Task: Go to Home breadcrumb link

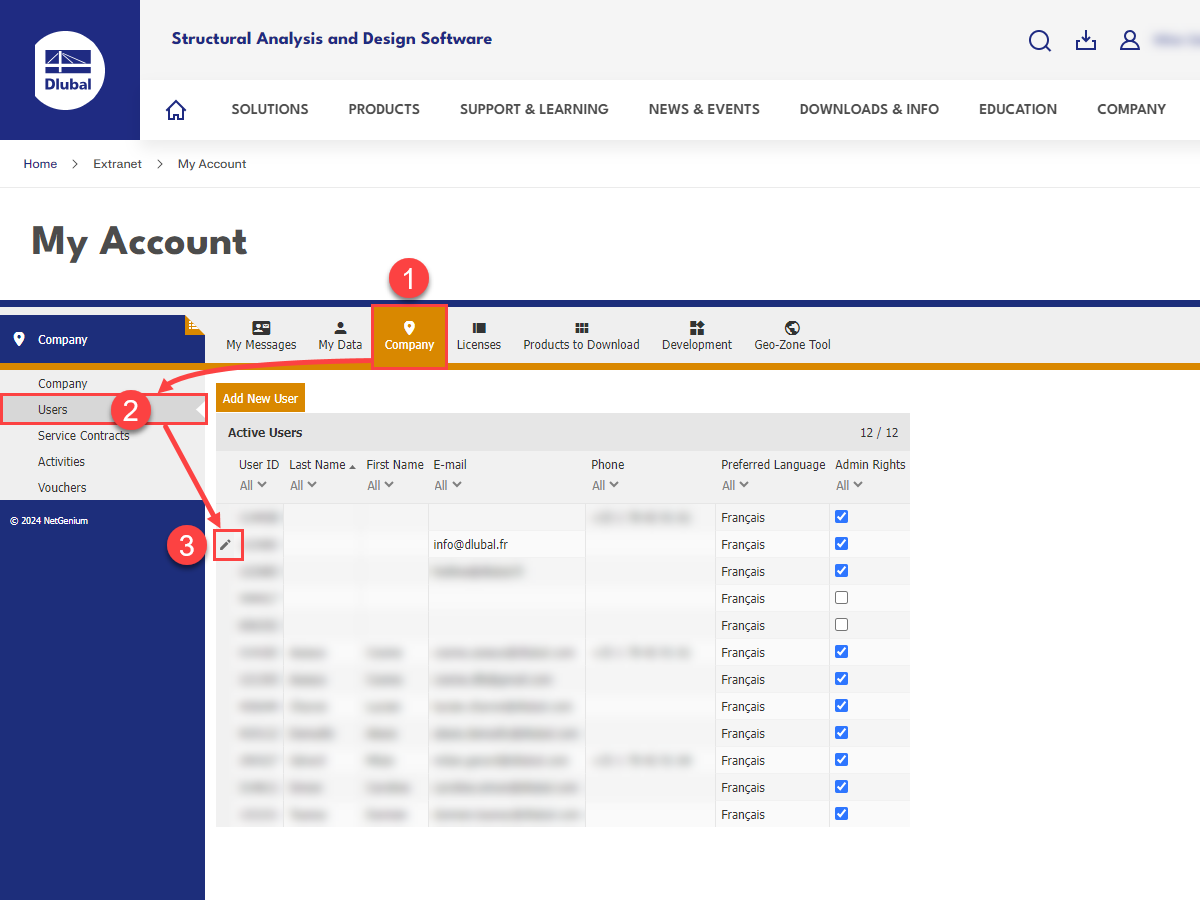Action: [x=40, y=164]
